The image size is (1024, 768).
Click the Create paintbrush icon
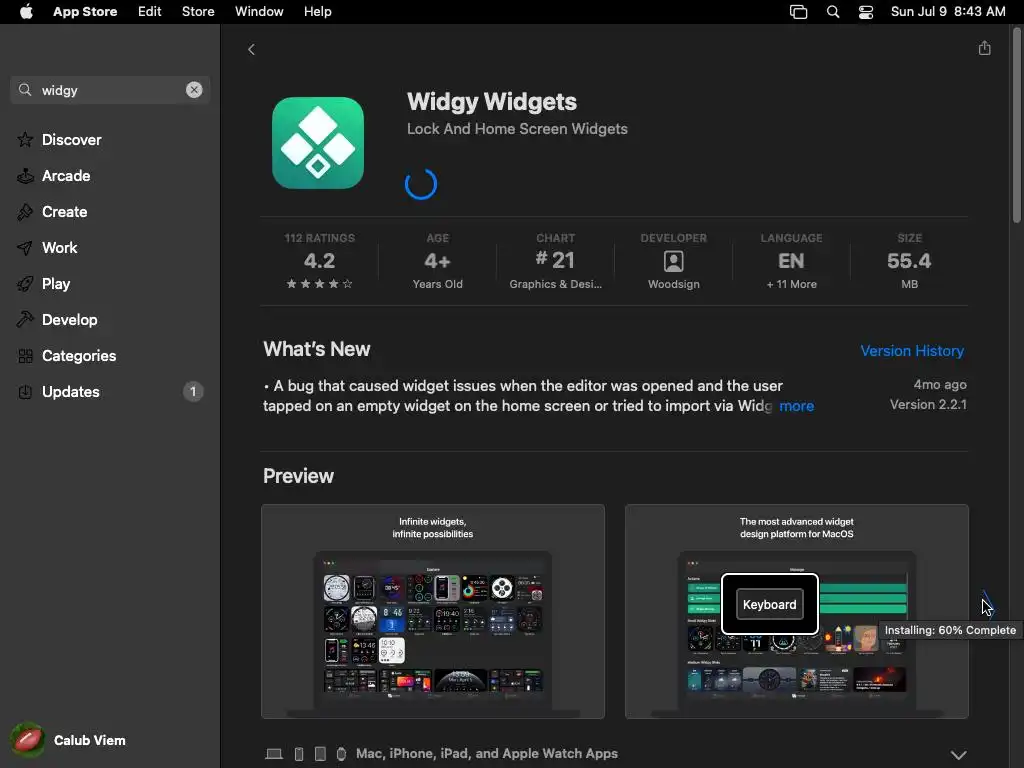pyautogui.click(x=25, y=212)
